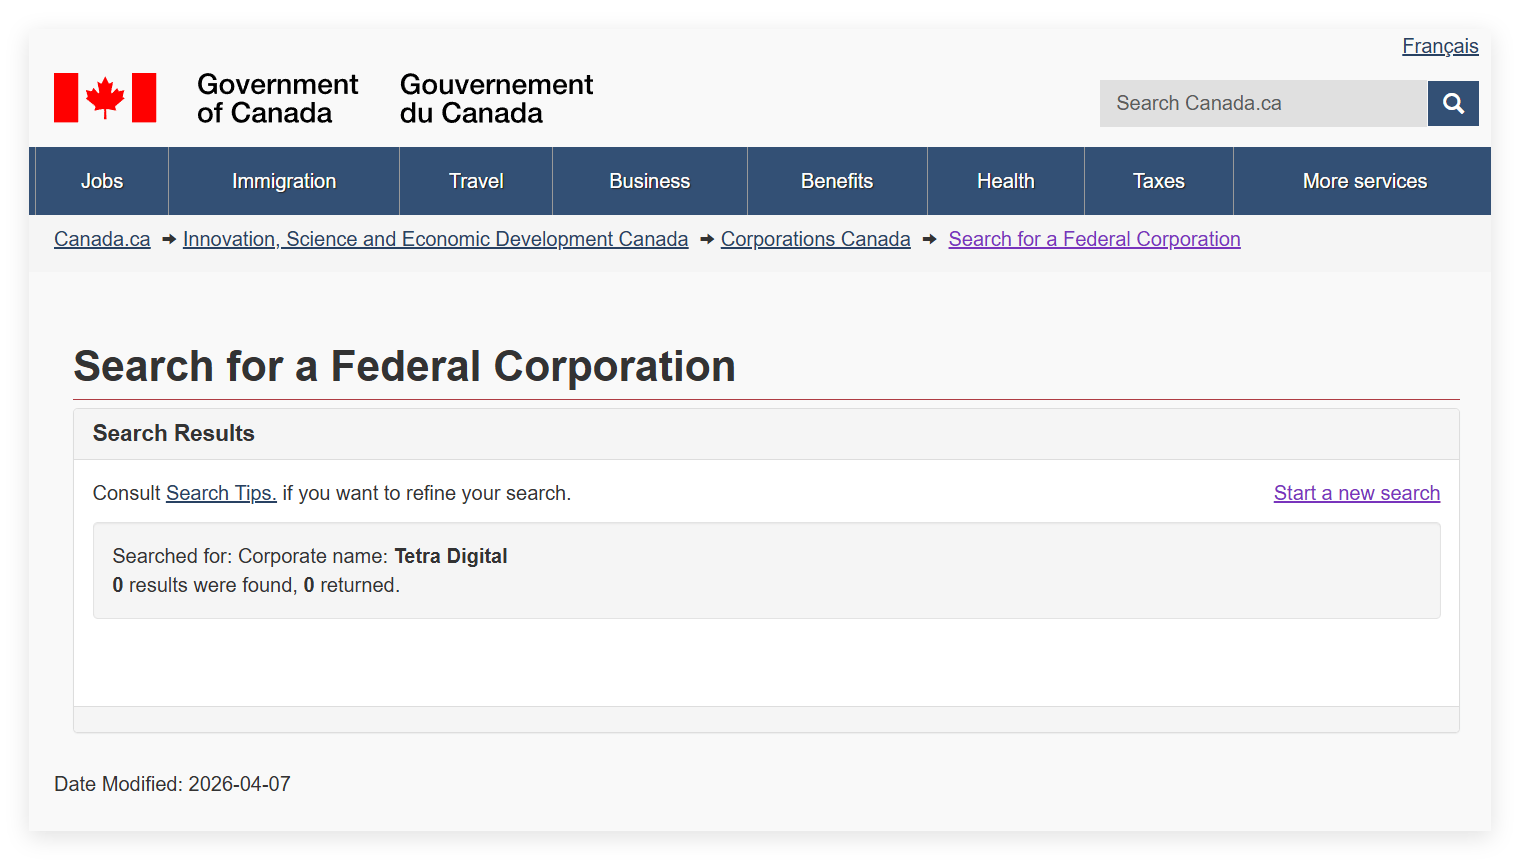Open the Travel menu item
The width and height of the screenshot is (1520, 860).
(476, 181)
